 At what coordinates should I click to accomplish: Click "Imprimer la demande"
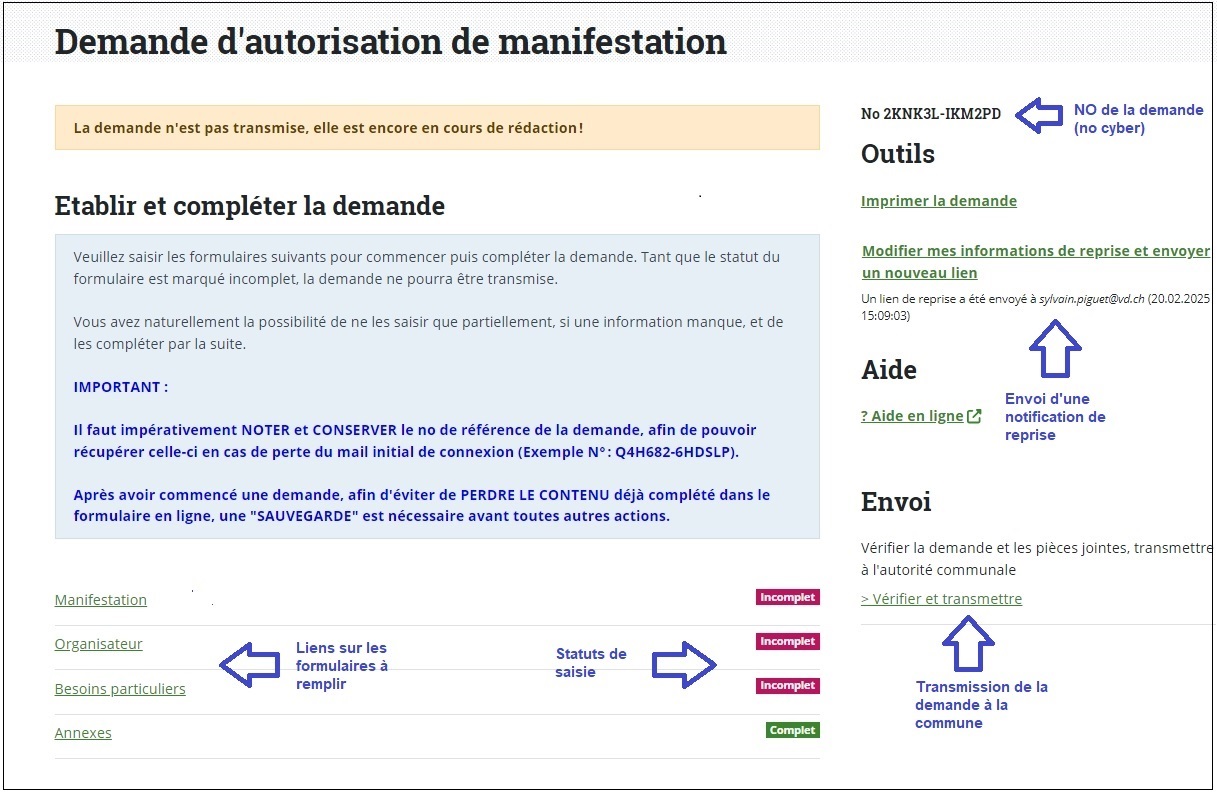[x=939, y=200]
